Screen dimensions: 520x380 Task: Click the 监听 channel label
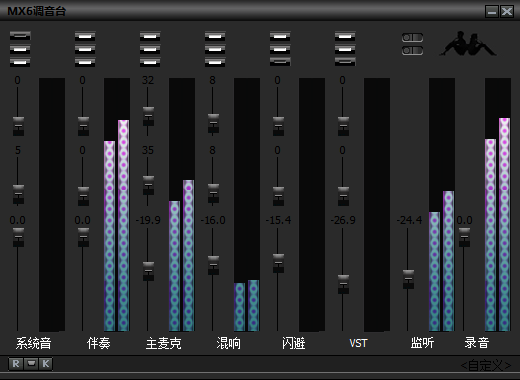click(422, 343)
